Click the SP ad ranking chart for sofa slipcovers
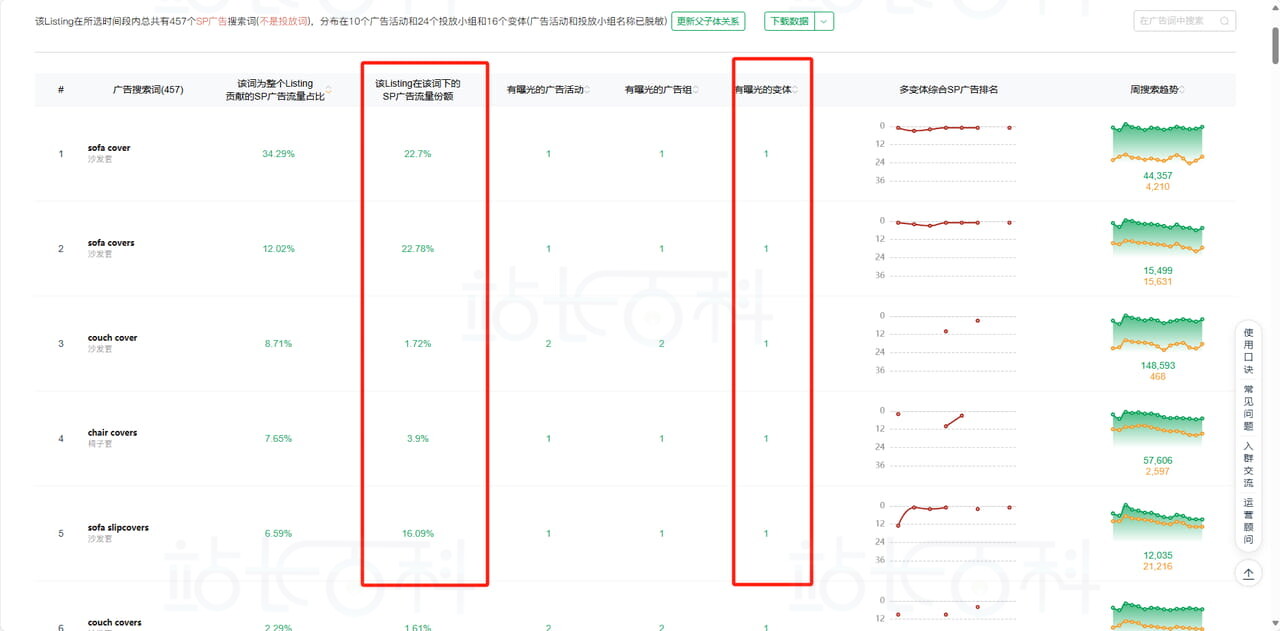The width and height of the screenshot is (1280, 631). (947, 534)
